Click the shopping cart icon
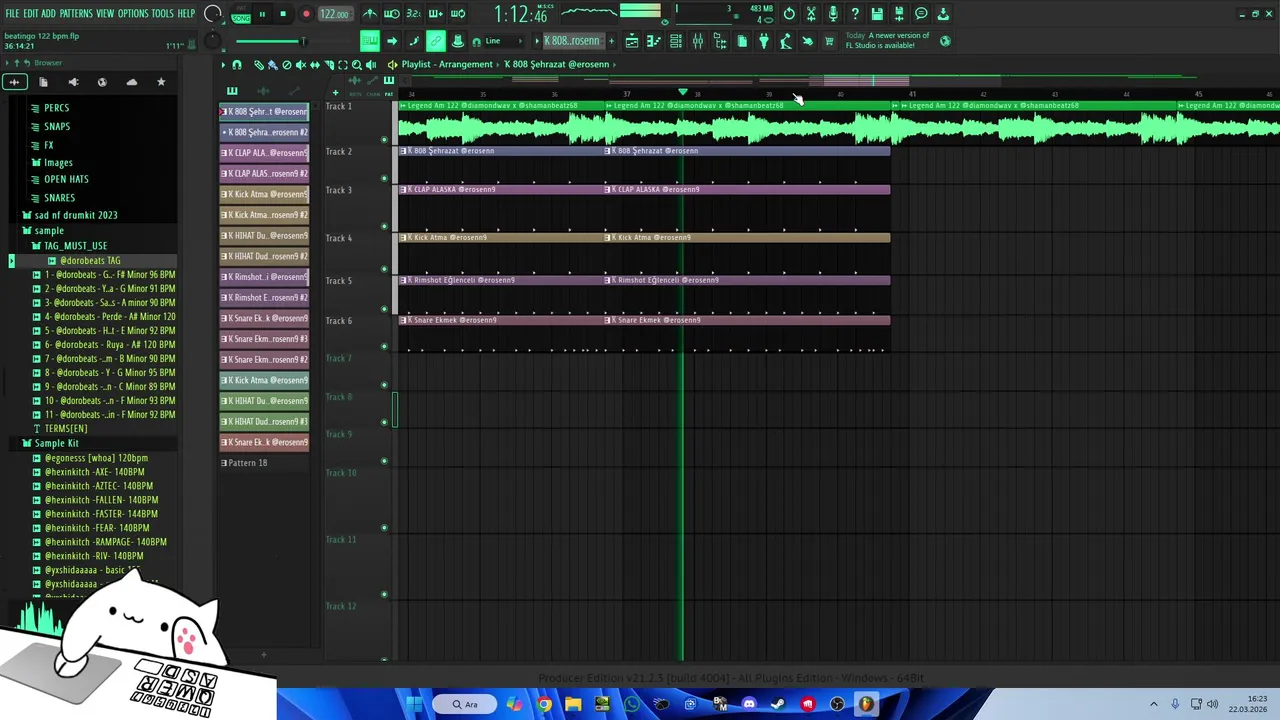This screenshot has height=720, width=1280. tap(829, 41)
